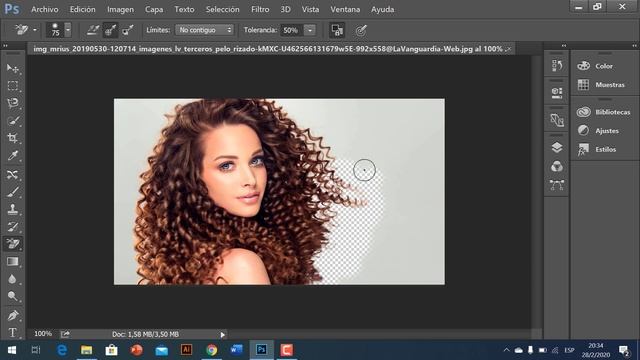Select the Horizontal Type tool
640x360 pixels.
(13, 333)
